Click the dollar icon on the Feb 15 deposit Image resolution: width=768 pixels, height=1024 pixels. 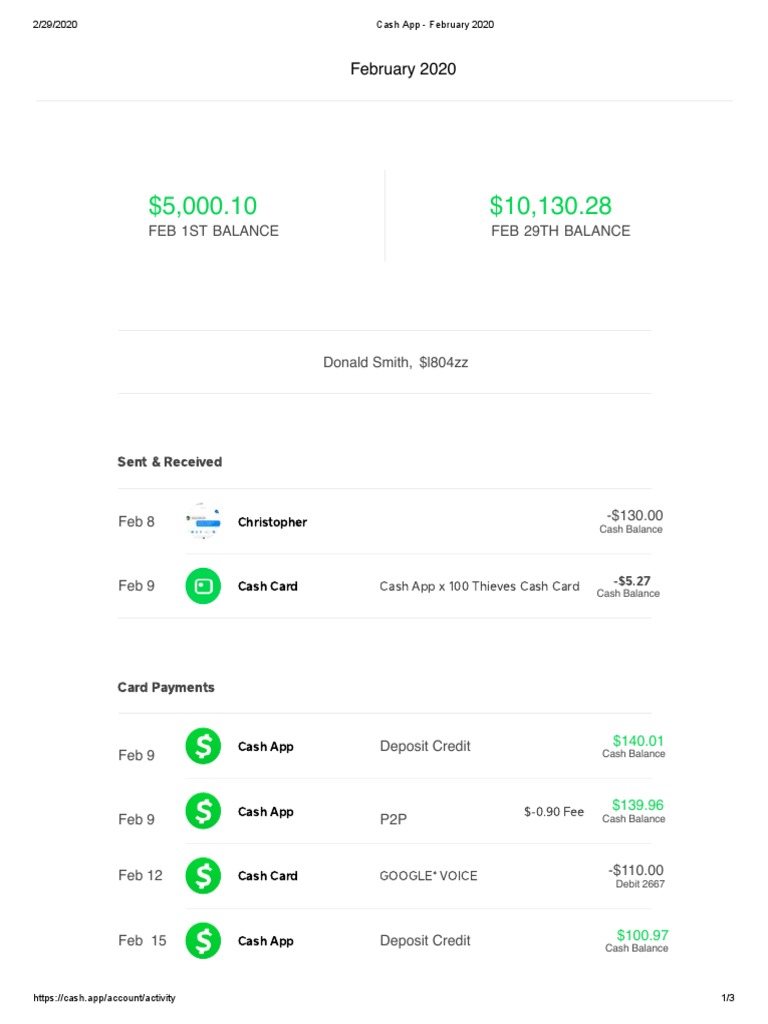[203, 940]
